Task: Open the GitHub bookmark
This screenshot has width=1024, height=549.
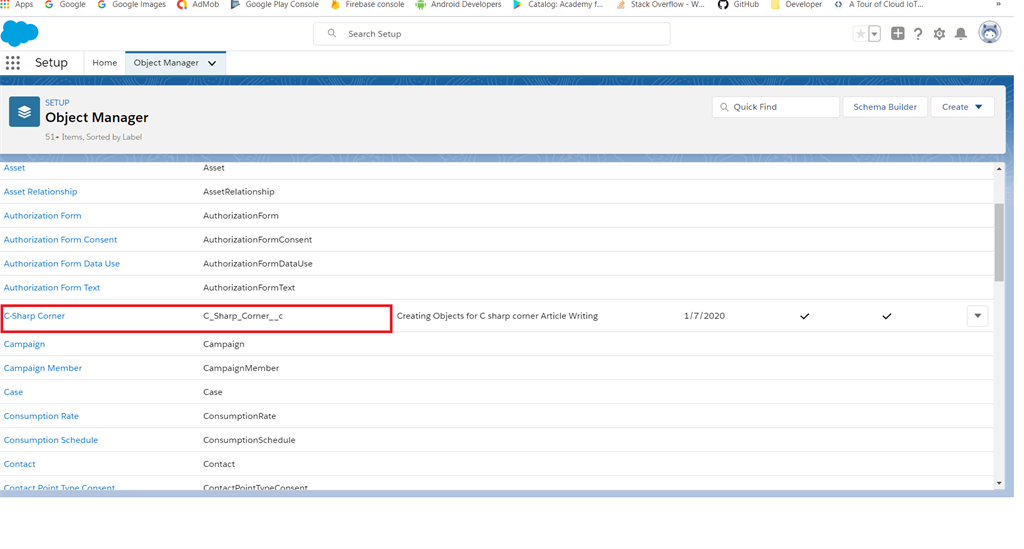Action: pos(738,5)
